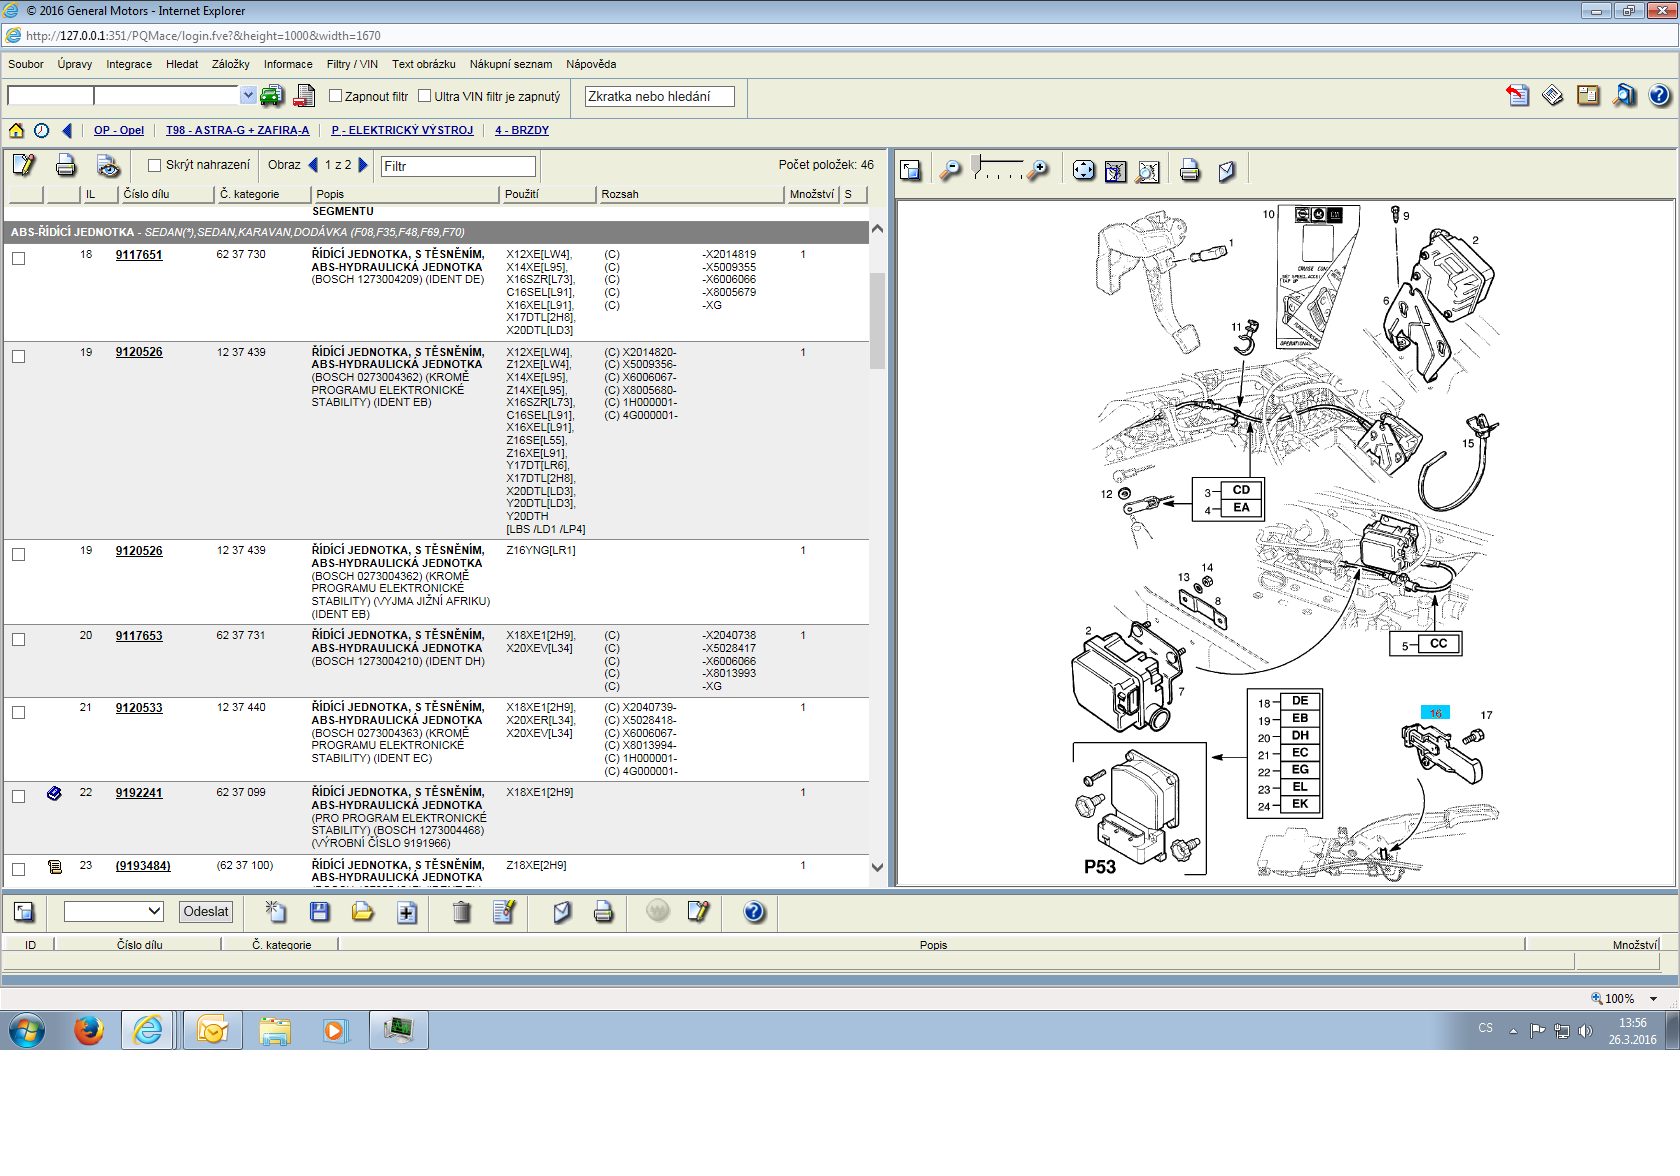Open the Hledat menu
This screenshot has height=1176, width=1680.
pos(182,64)
